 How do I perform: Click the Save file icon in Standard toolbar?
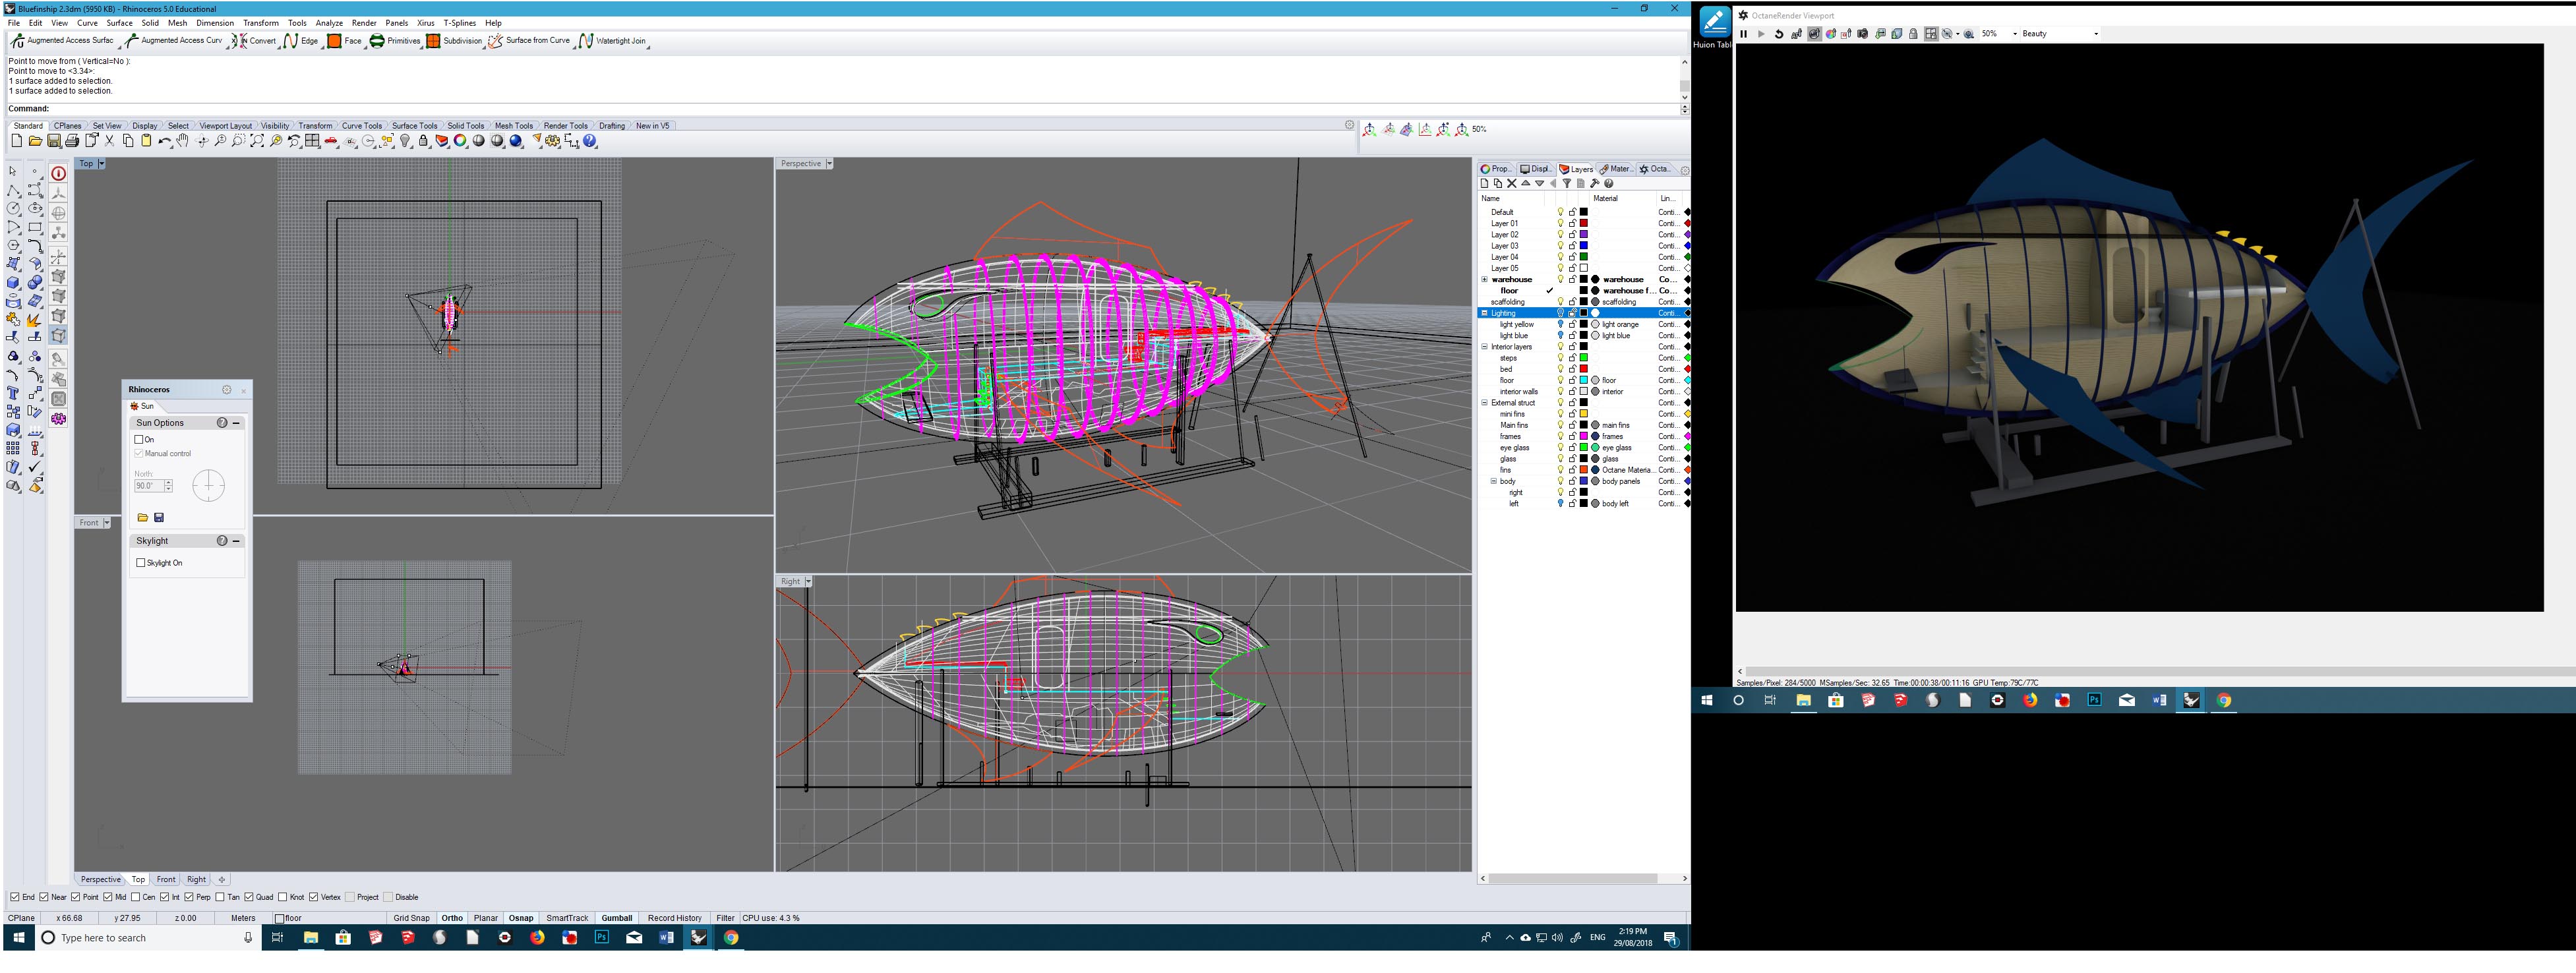click(53, 142)
